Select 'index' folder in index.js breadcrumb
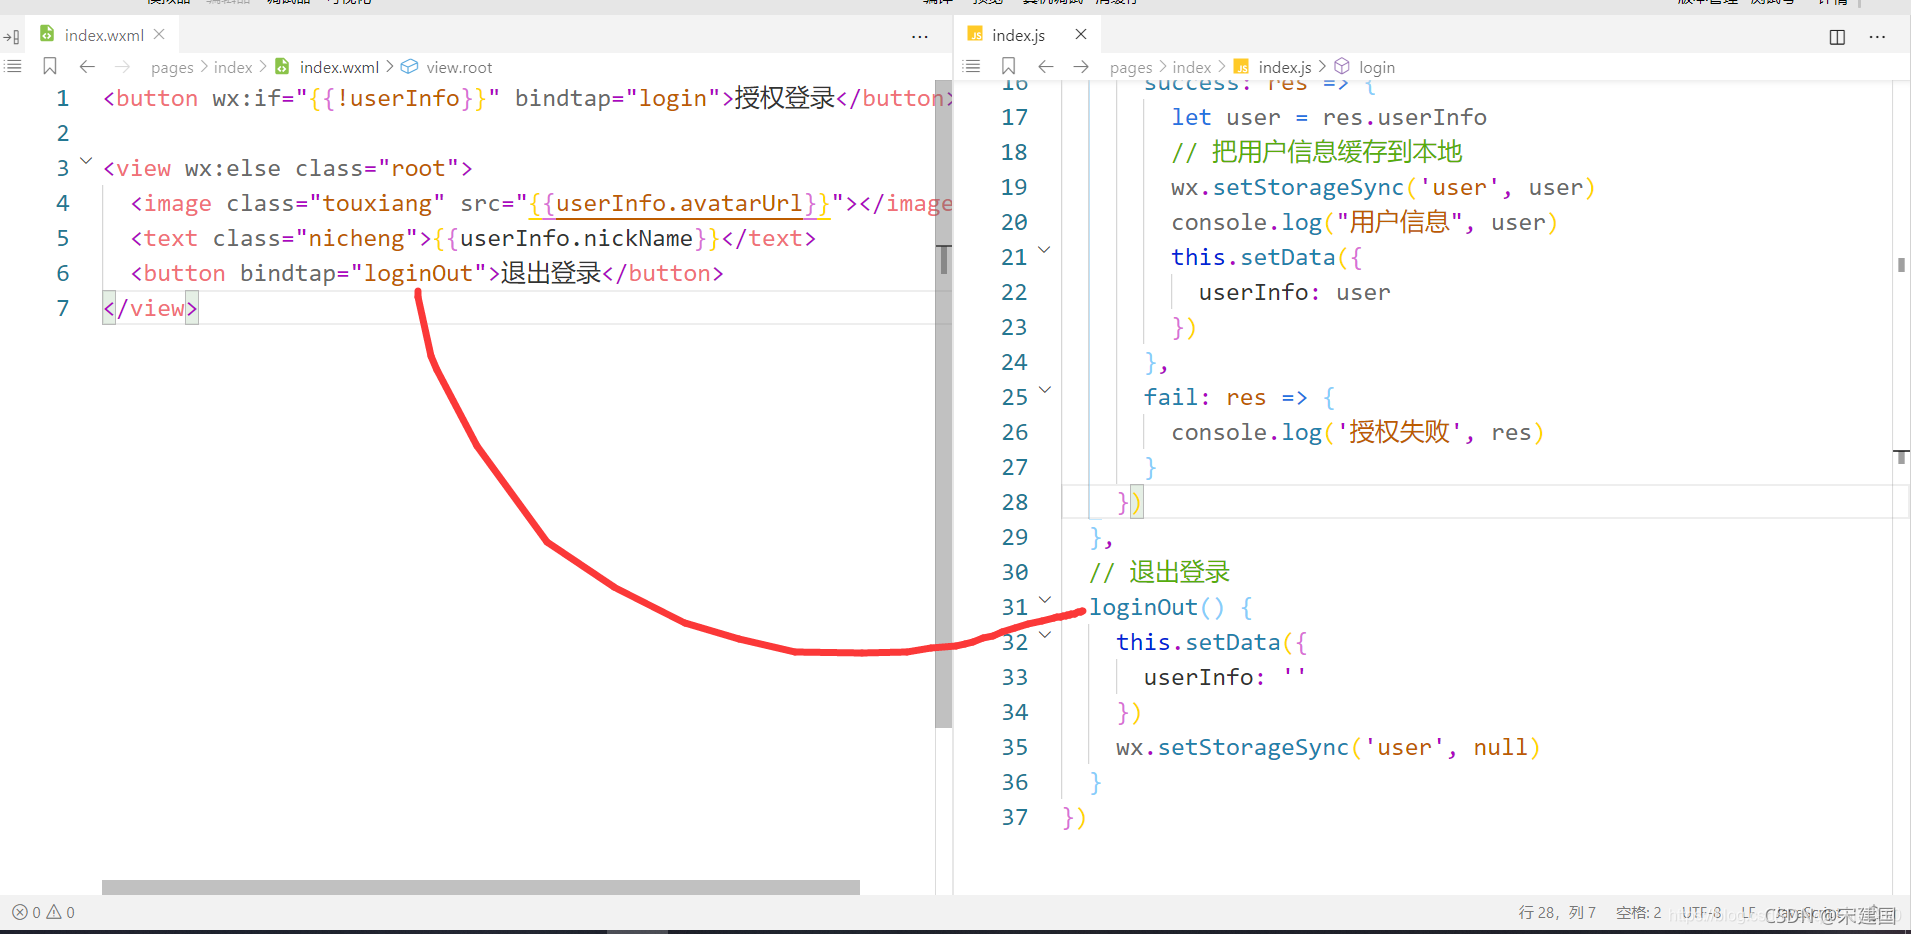The image size is (1911, 934). (1192, 67)
